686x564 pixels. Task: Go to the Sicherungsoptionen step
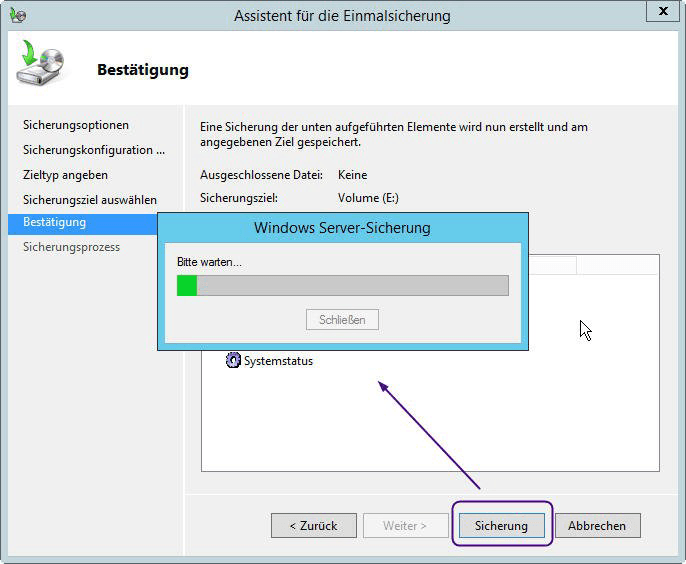click(x=76, y=125)
